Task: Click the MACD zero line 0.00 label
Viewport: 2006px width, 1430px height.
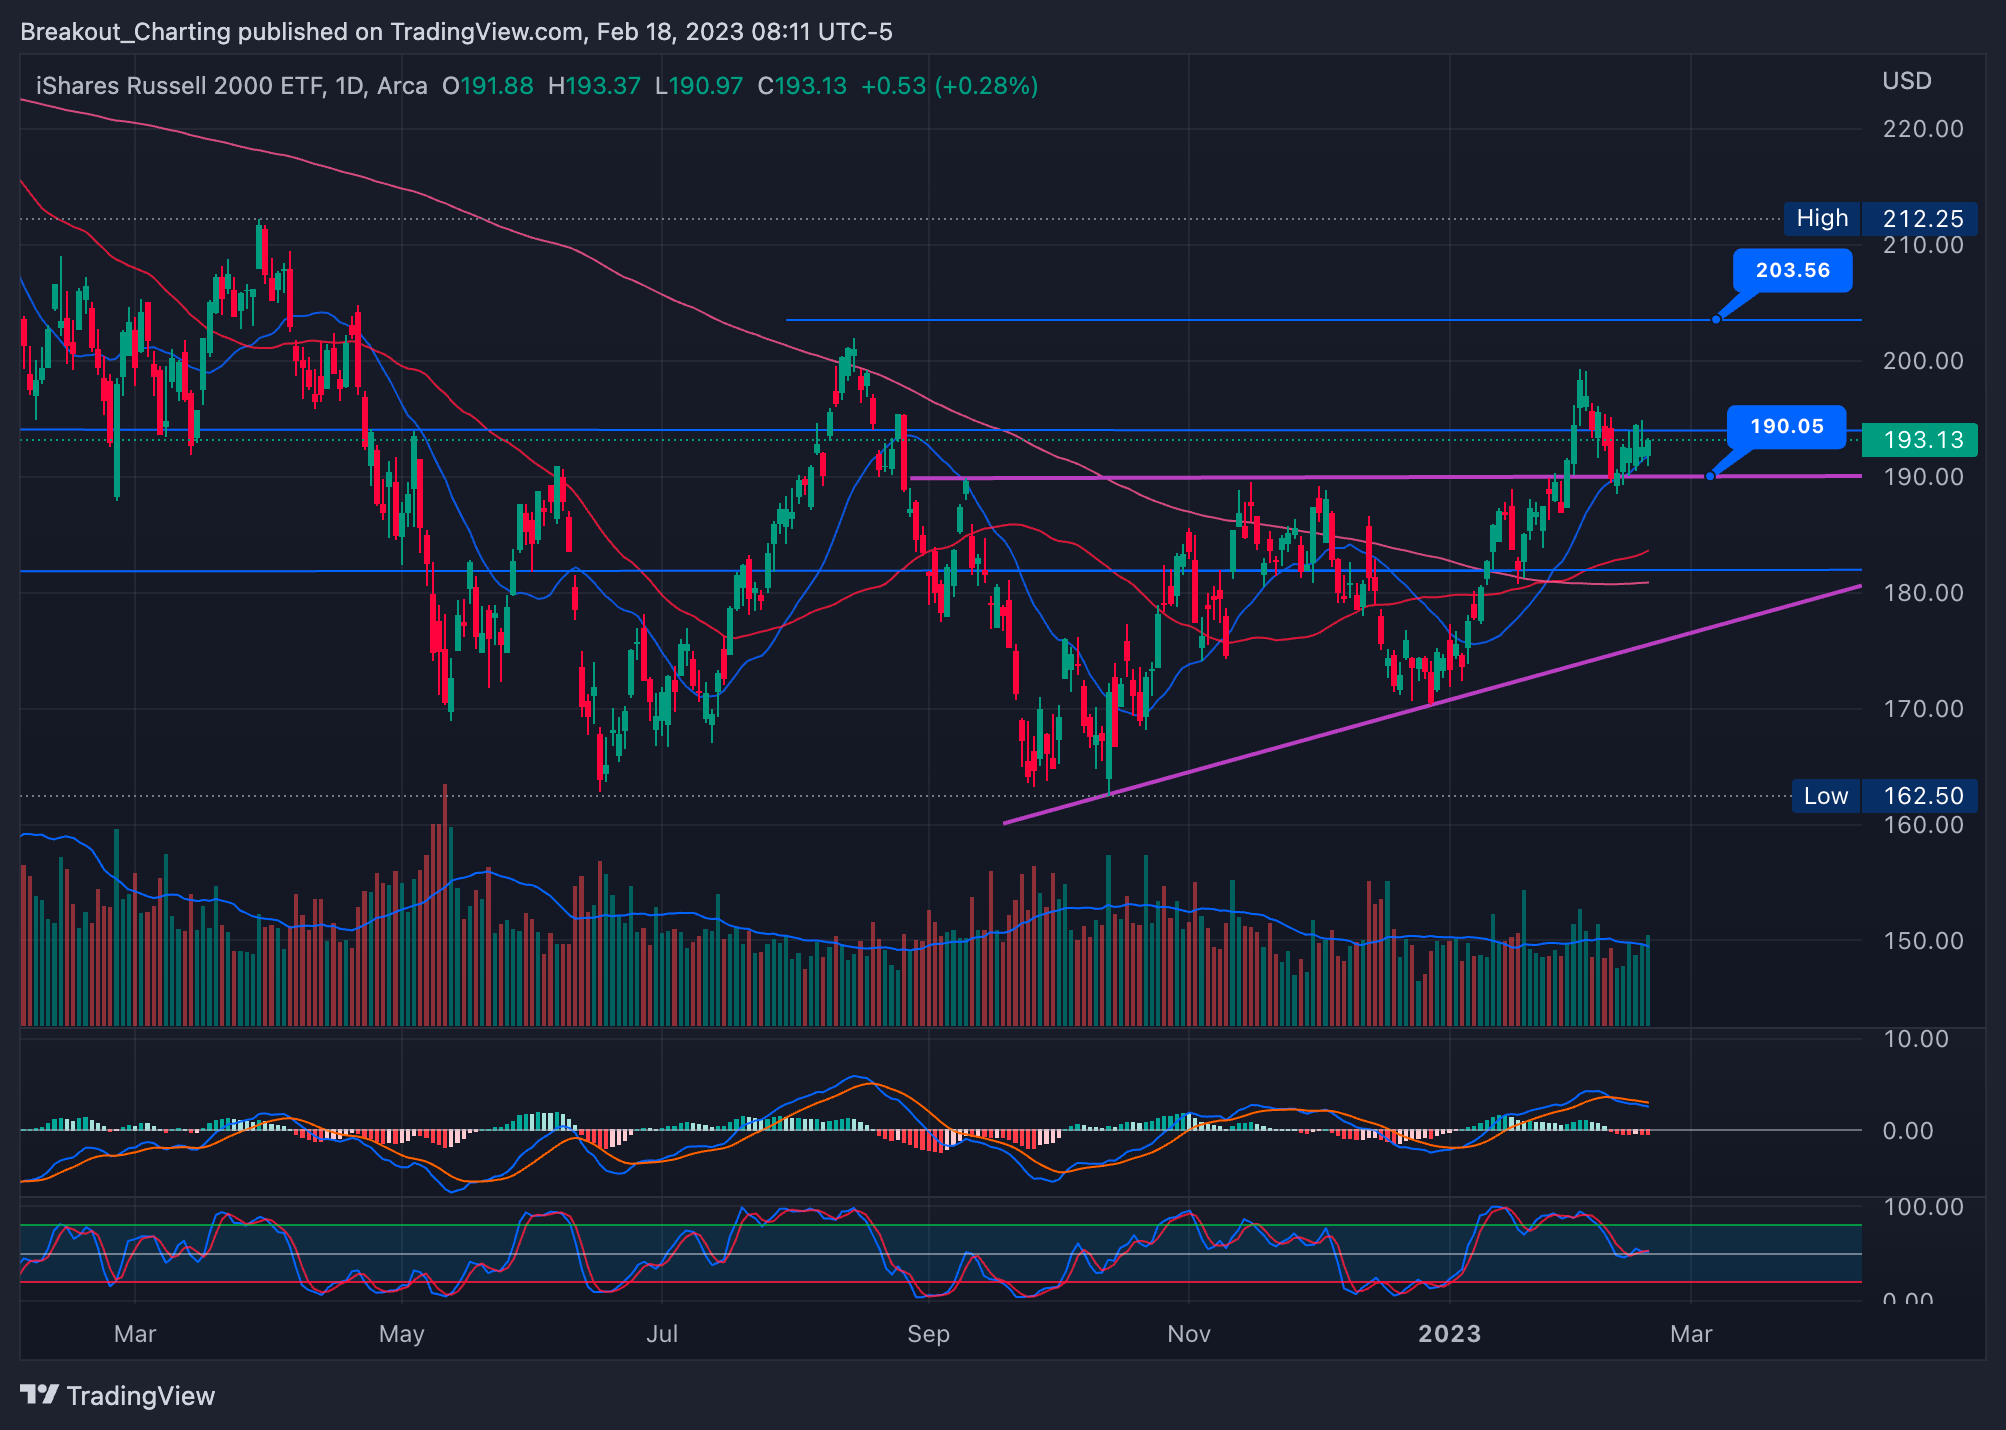Action: (x=1907, y=1131)
